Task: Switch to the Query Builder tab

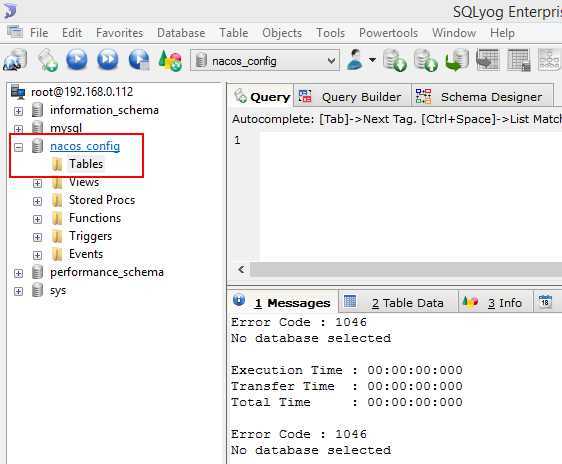Action: coord(352,96)
